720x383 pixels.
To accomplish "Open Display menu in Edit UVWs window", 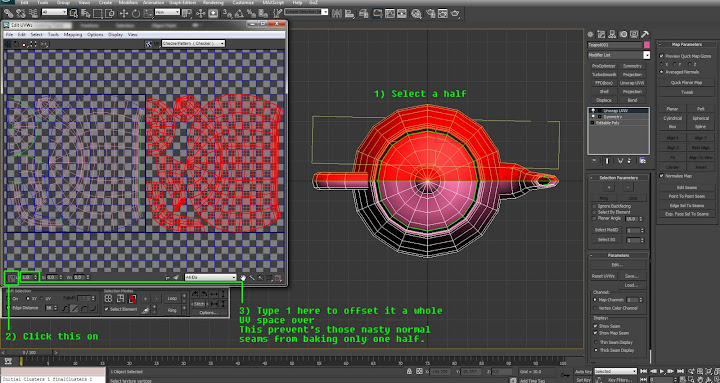I will click(x=115, y=34).
